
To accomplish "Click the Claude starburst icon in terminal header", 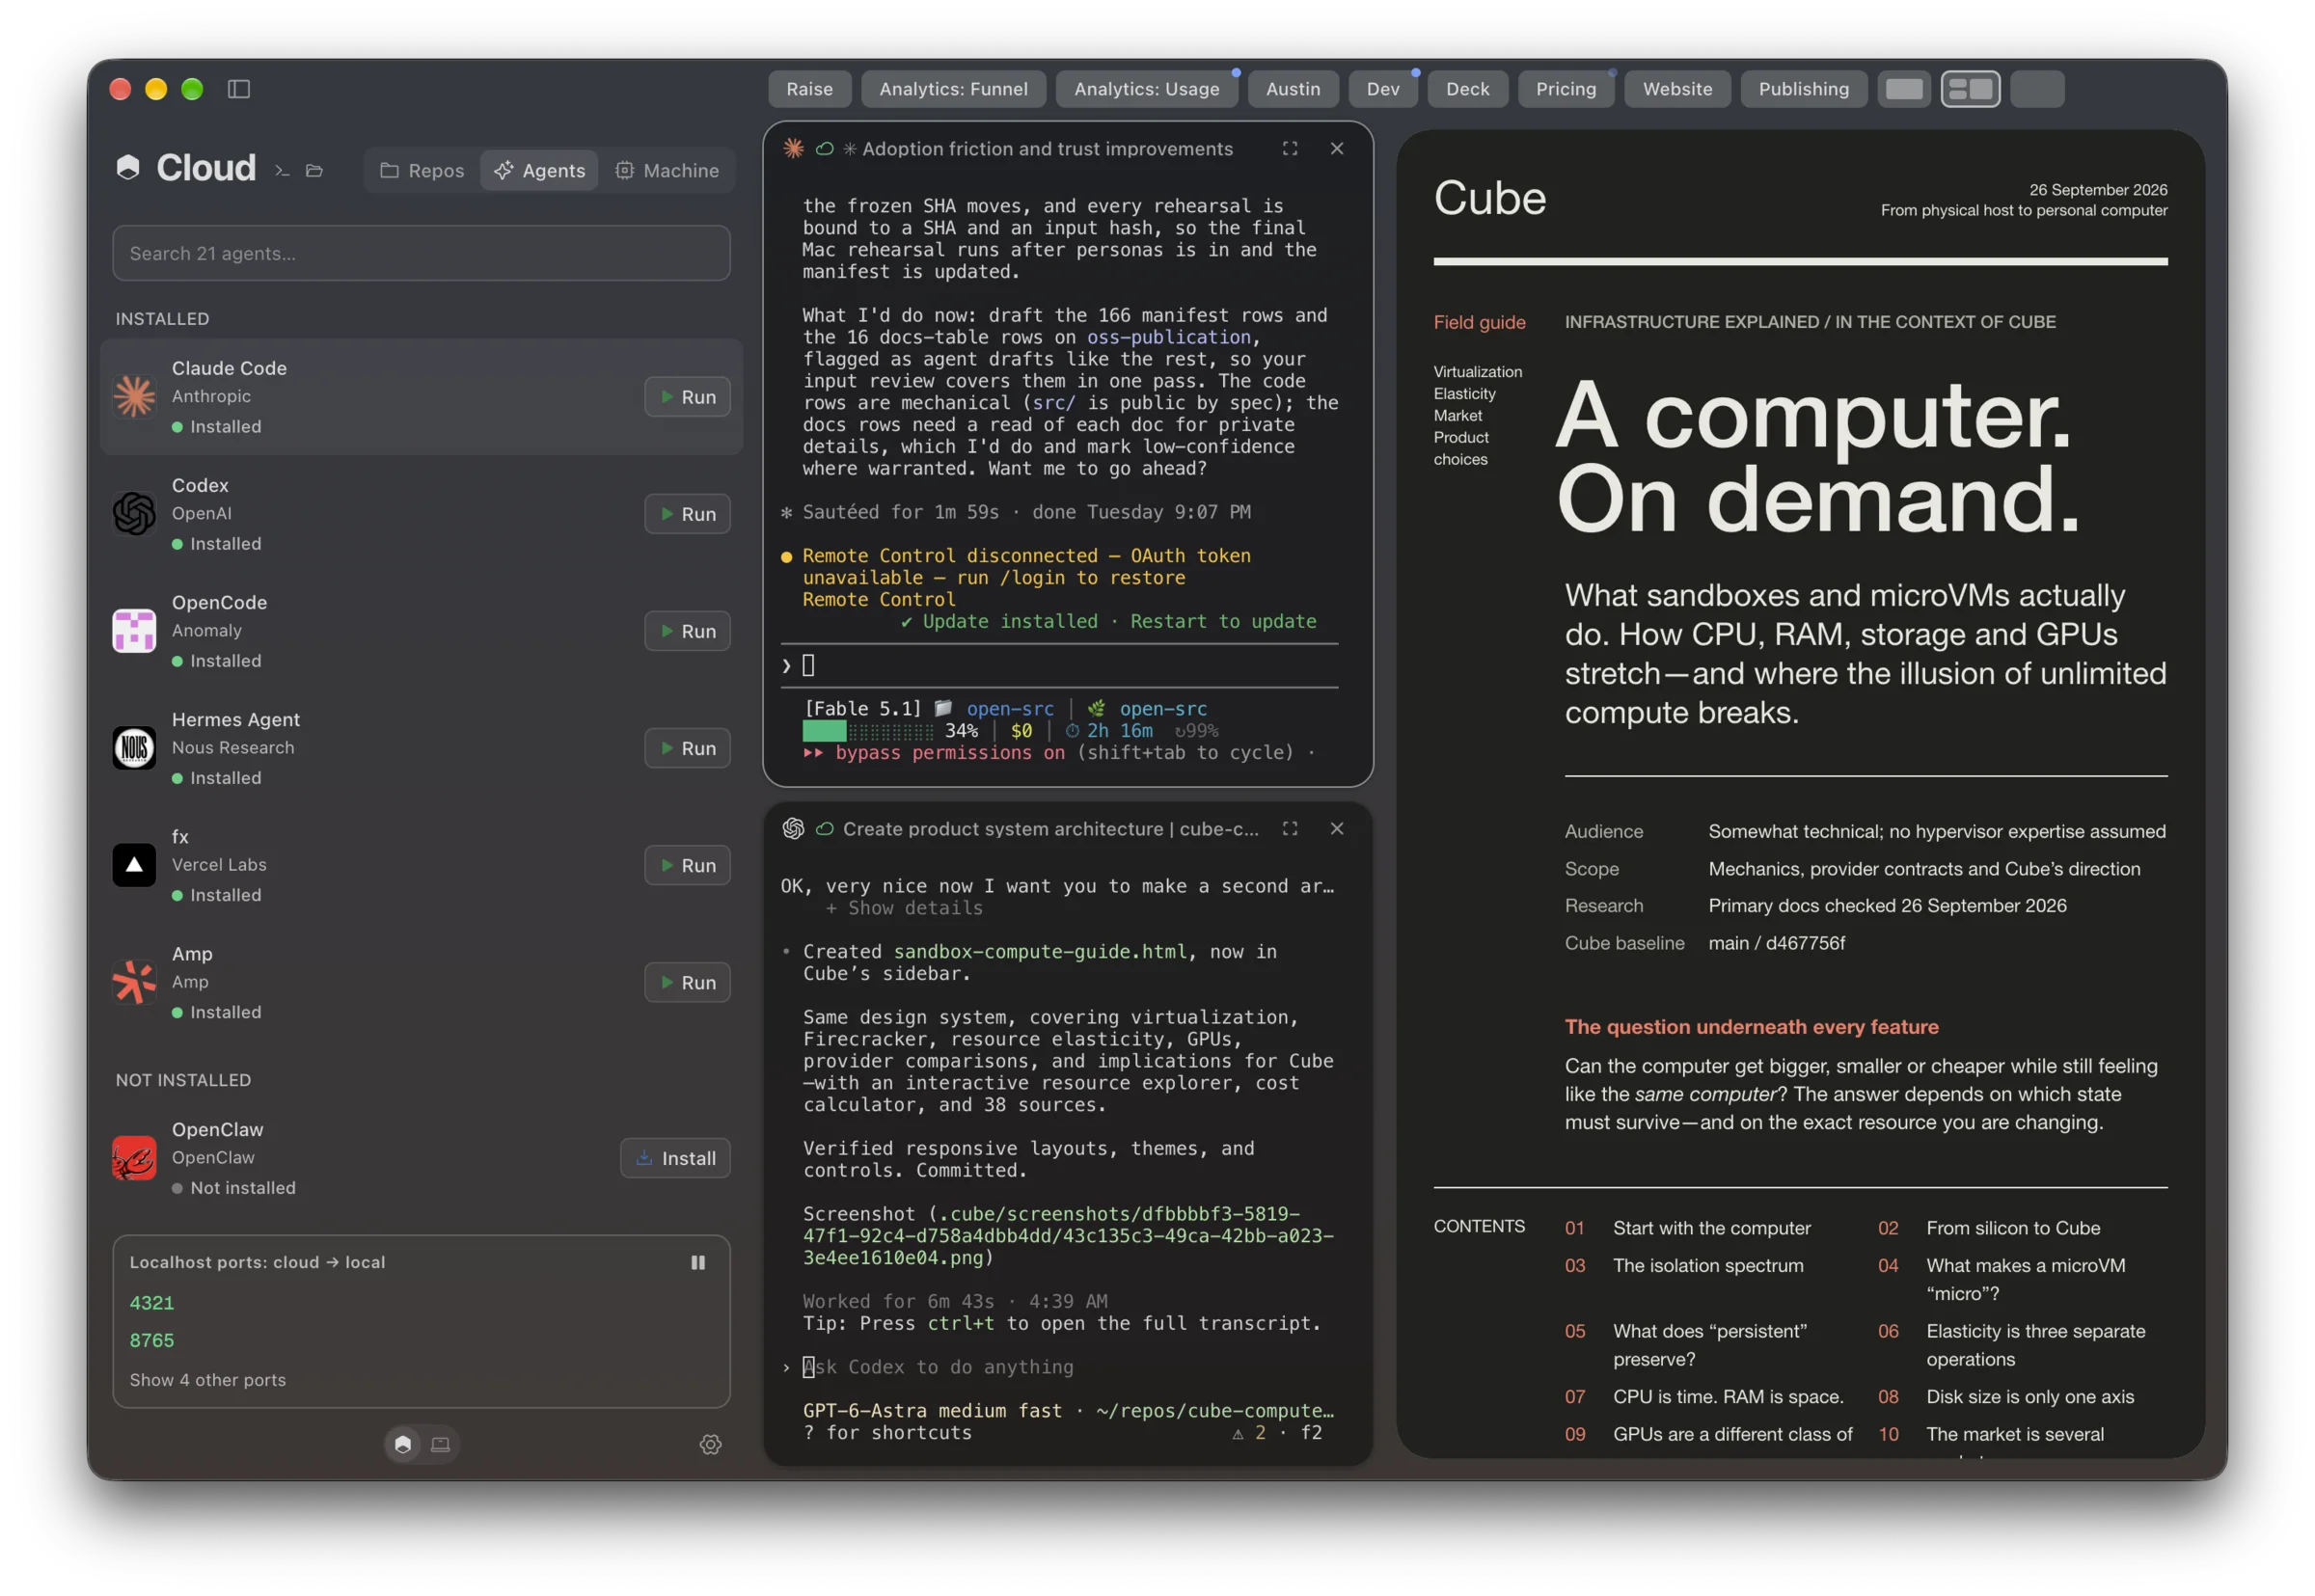I will coord(793,148).
